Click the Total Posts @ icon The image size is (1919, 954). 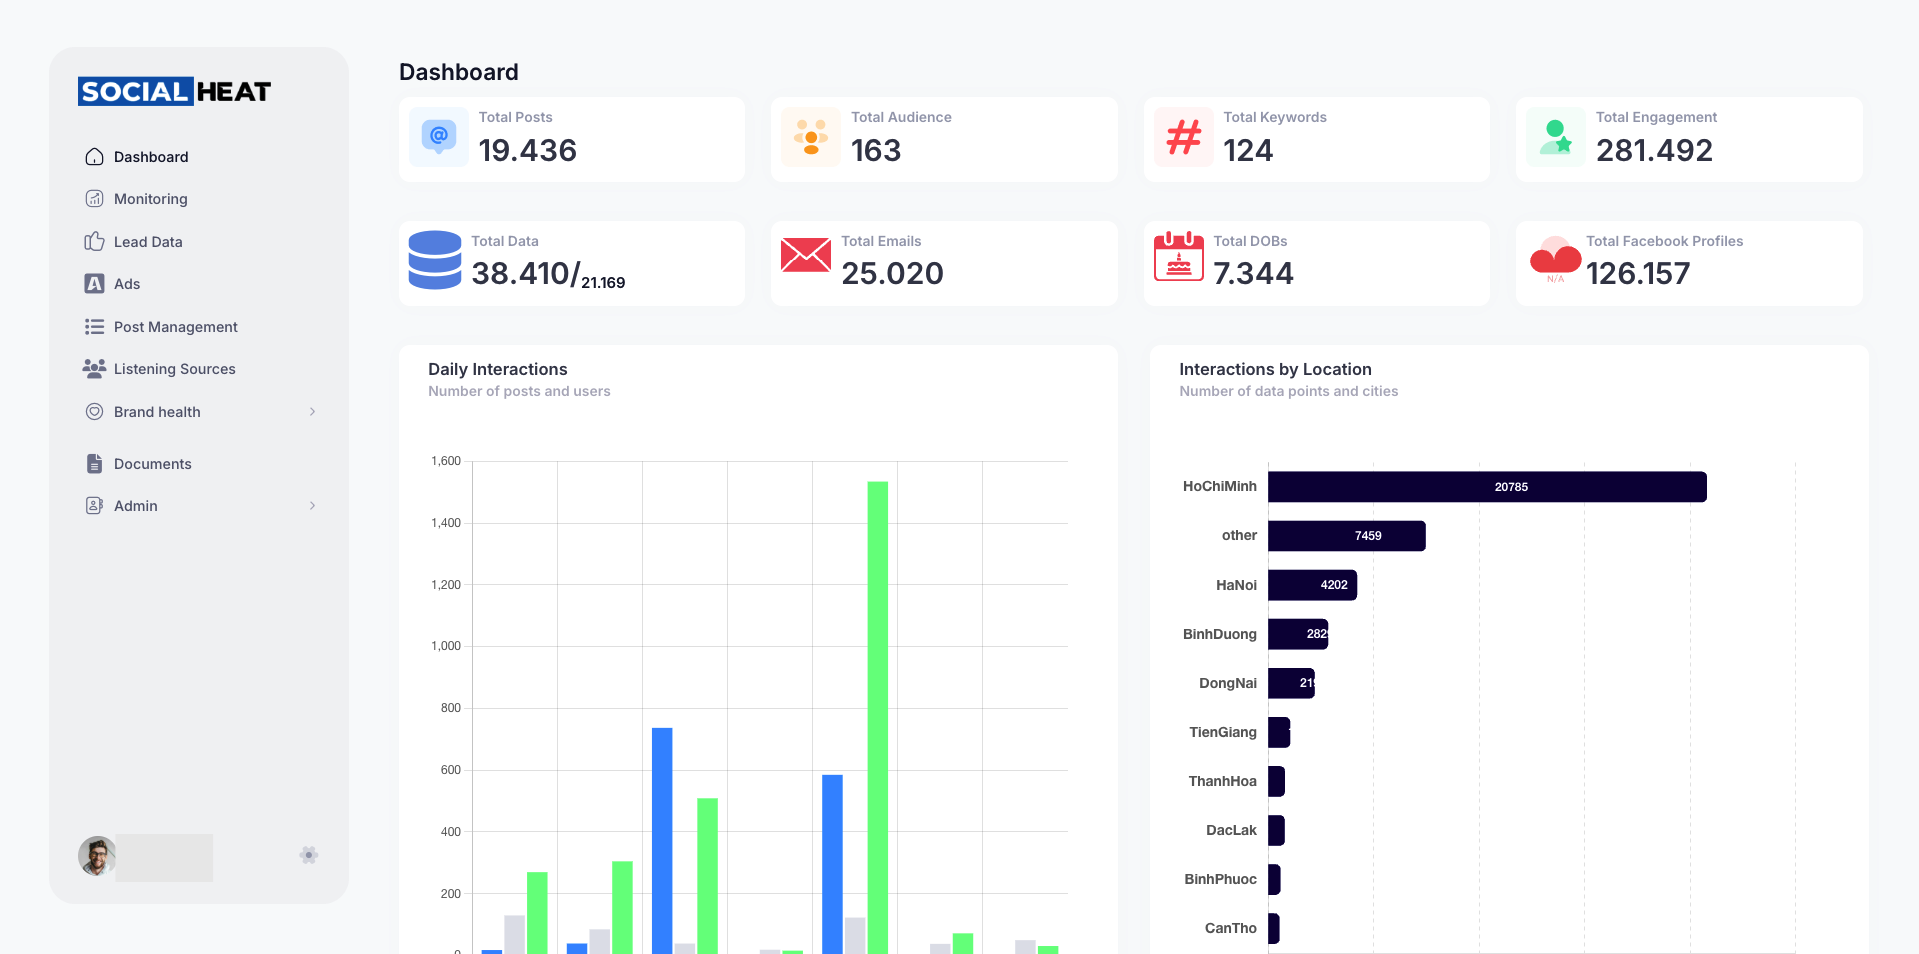(x=438, y=136)
